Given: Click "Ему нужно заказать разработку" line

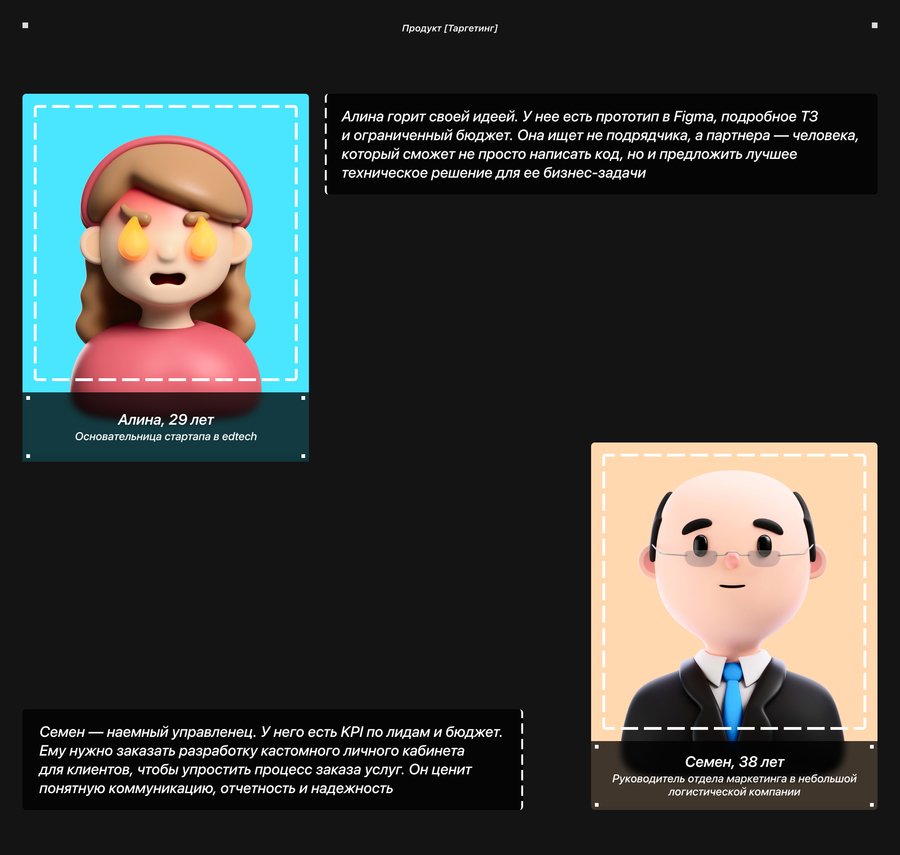Looking at the screenshot, I should pyautogui.click(x=252, y=751).
